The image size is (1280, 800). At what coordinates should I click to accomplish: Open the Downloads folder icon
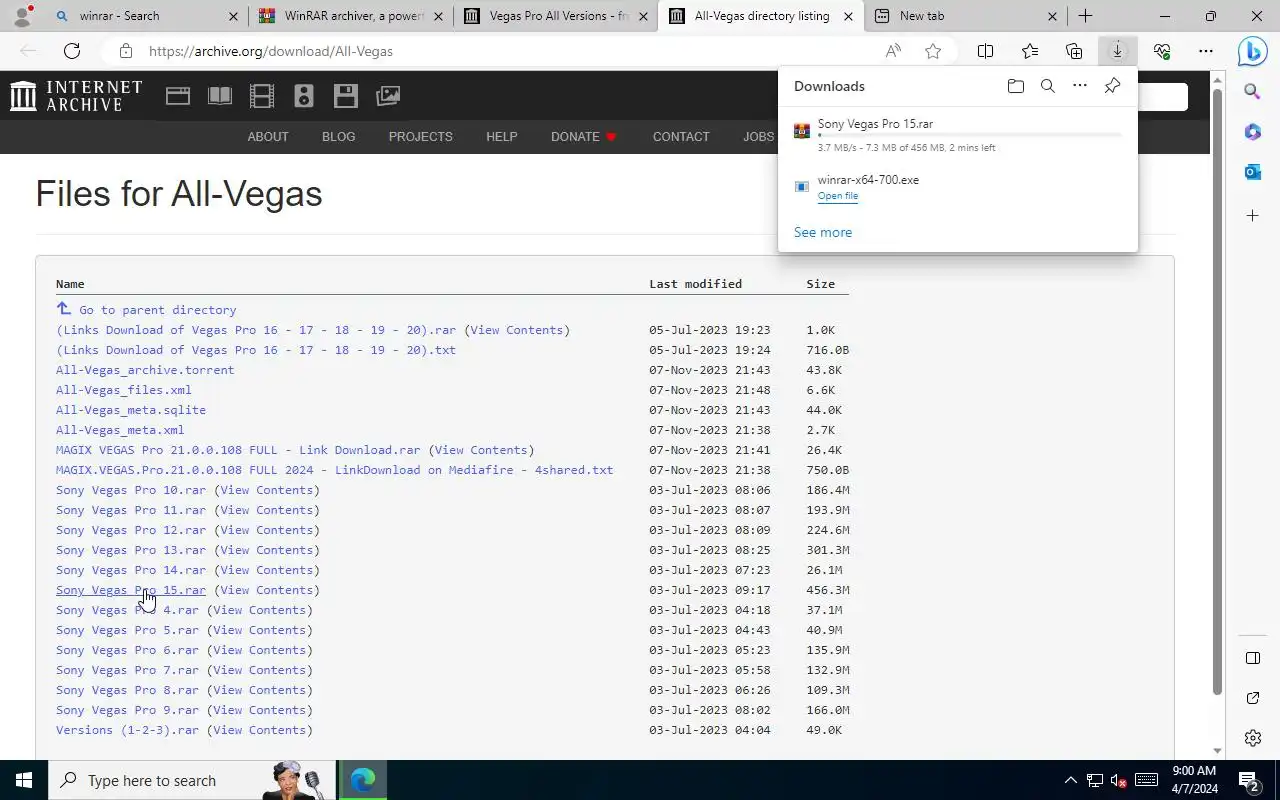[1016, 86]
